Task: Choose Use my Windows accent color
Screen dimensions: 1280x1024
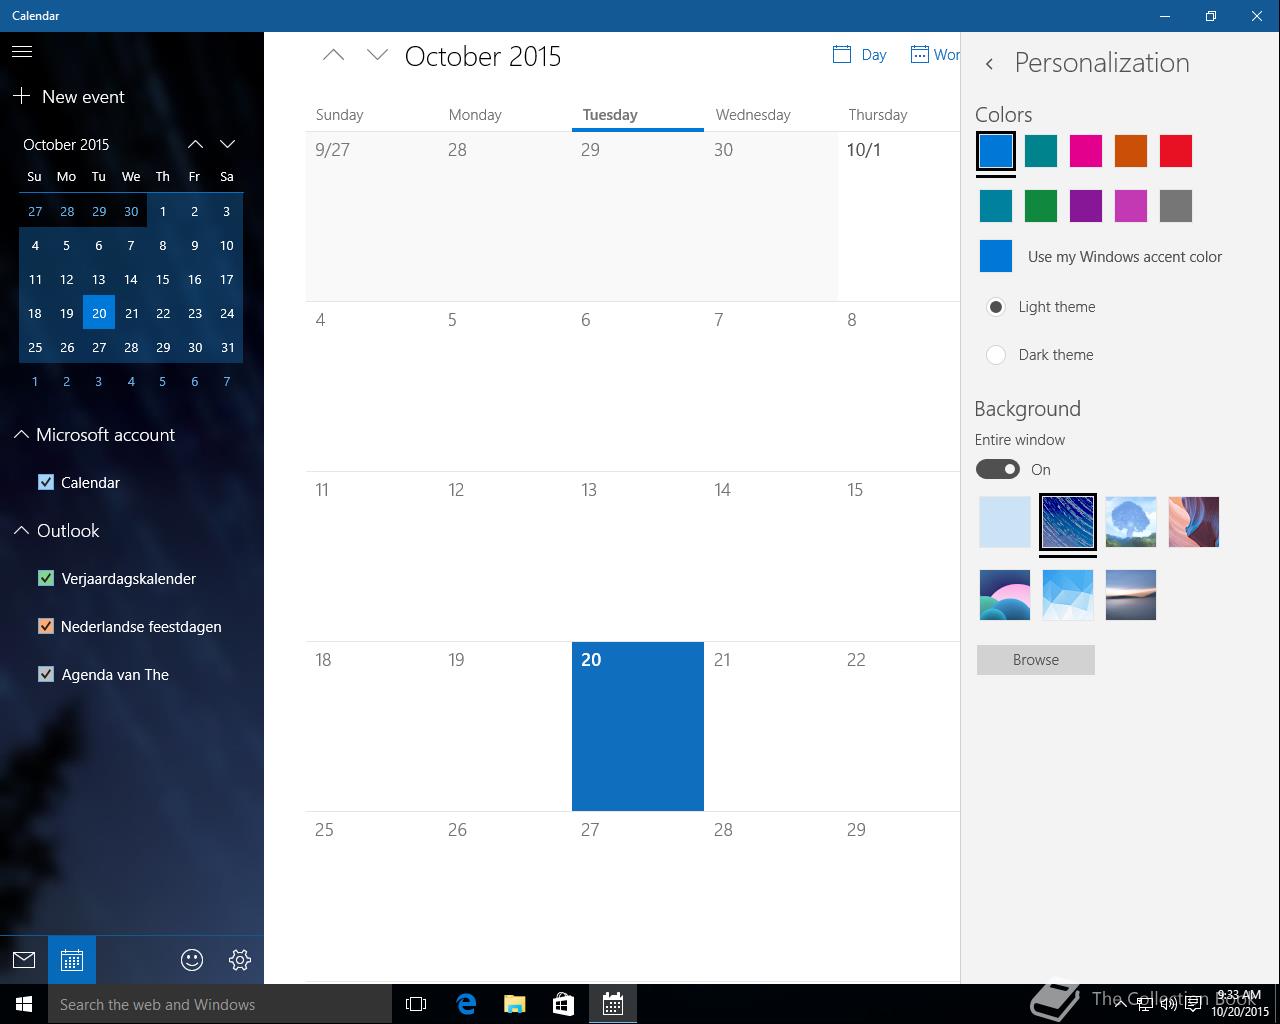Action: (x=1101, y=257)
